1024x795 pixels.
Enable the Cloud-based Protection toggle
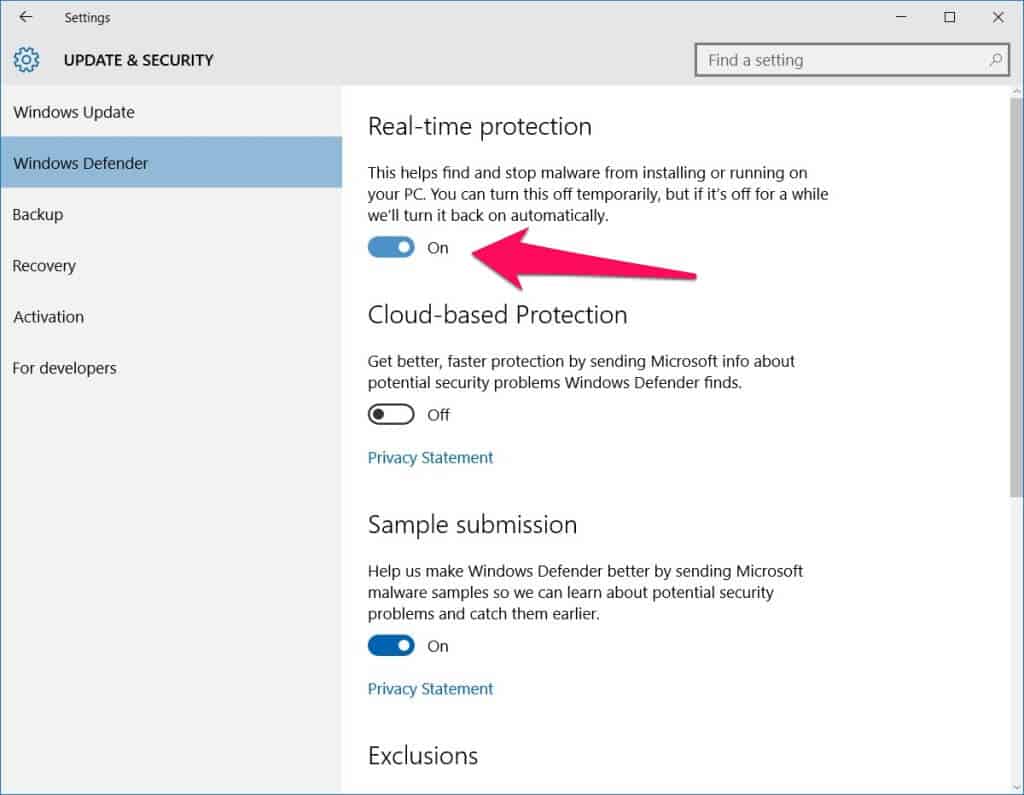(391, 414)
